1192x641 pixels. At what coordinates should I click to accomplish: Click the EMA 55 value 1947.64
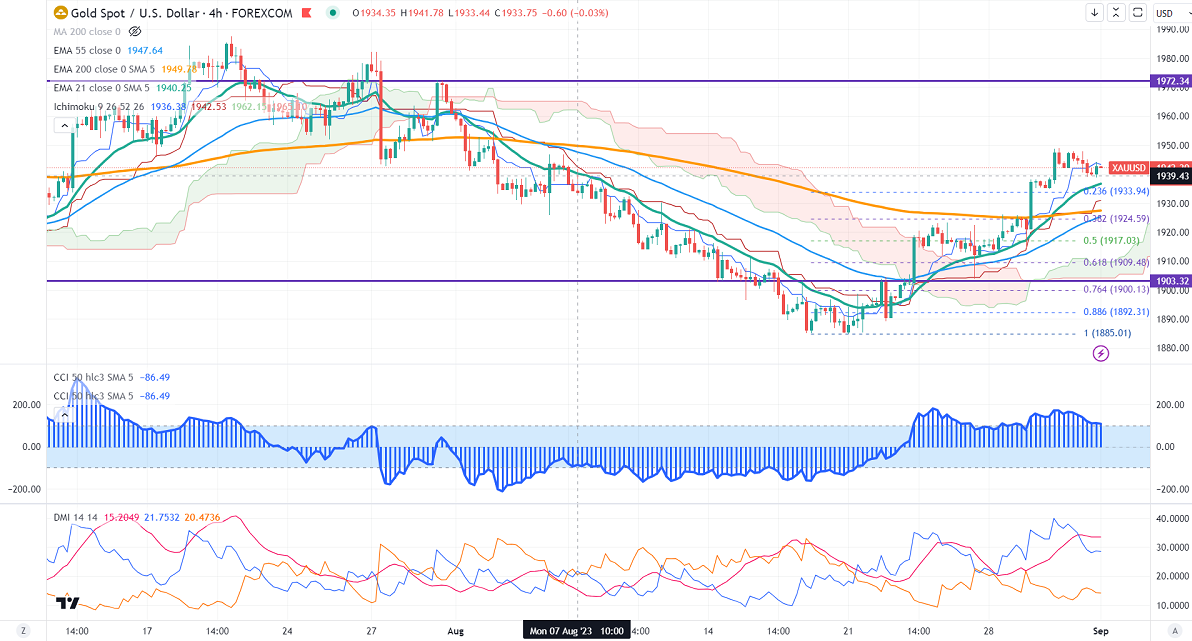[145, 51]
